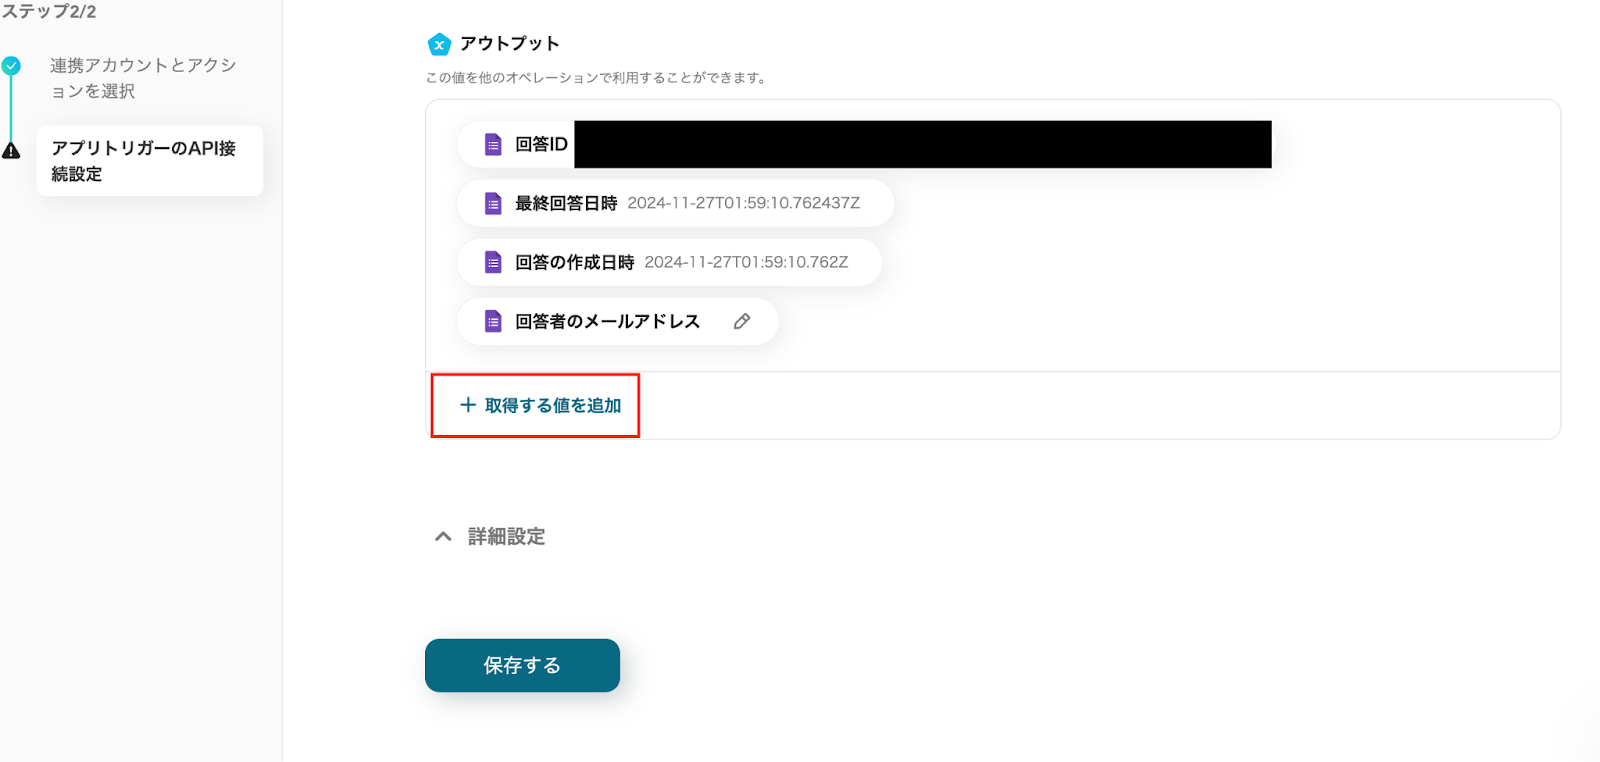The image size is (1600, 762).
Task: Click the form icon beside 最終回答日時
Action: (493, 204)
